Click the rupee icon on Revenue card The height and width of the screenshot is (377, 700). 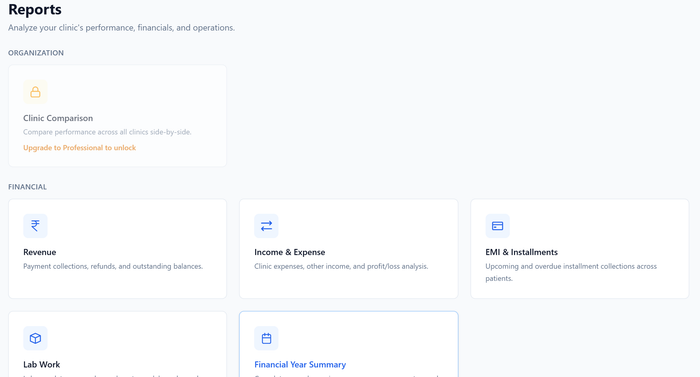tap(35, 226)
